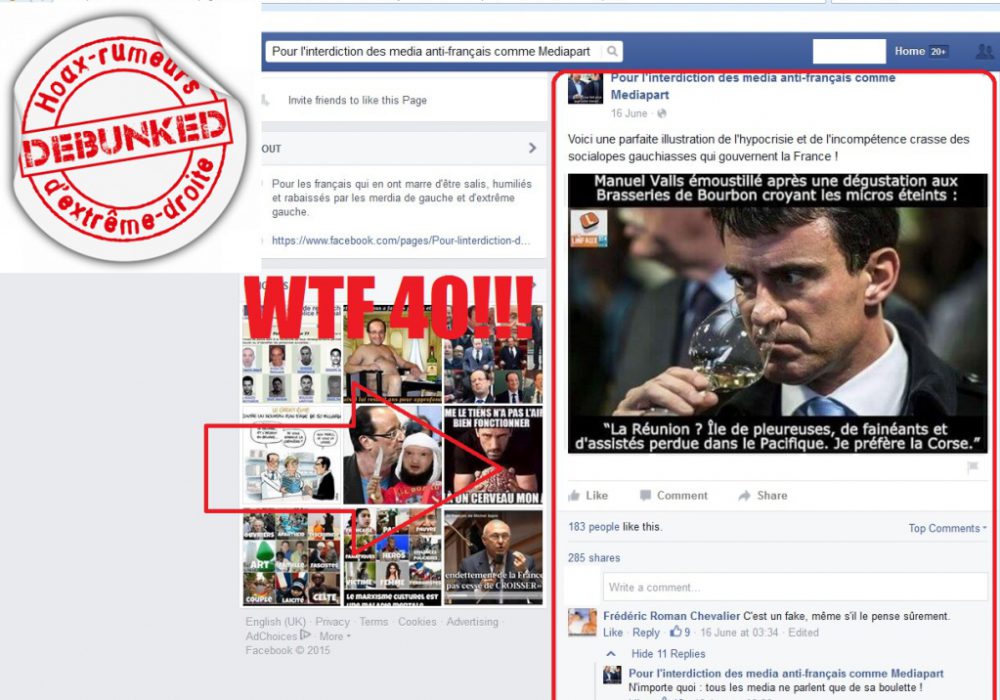Click Invite friends to like this Page

point(357,100)
